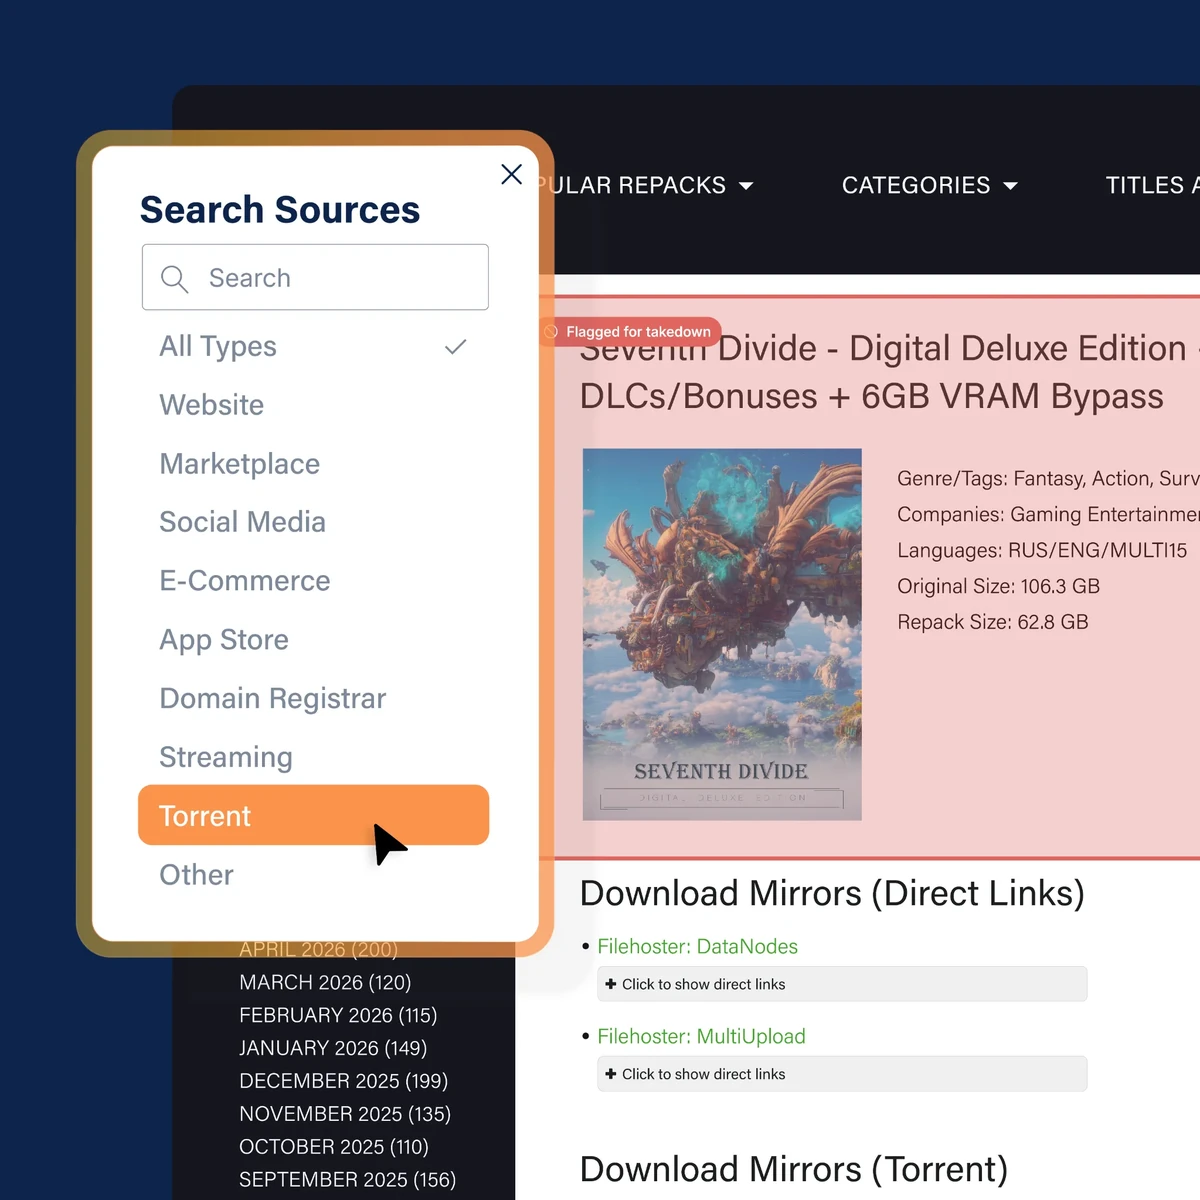This screenshot has height=1200, width=1200.
Task: Open the September 2025 (156) archive
Action: click(x=347, y=1180)
